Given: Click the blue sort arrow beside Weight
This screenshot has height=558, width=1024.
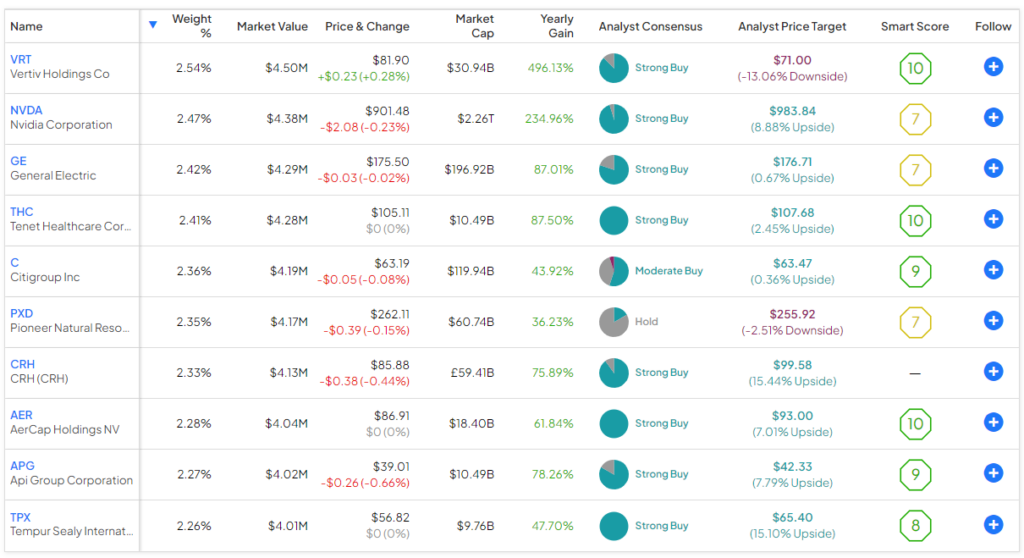Looking at the screenshot, I should 153,25.
